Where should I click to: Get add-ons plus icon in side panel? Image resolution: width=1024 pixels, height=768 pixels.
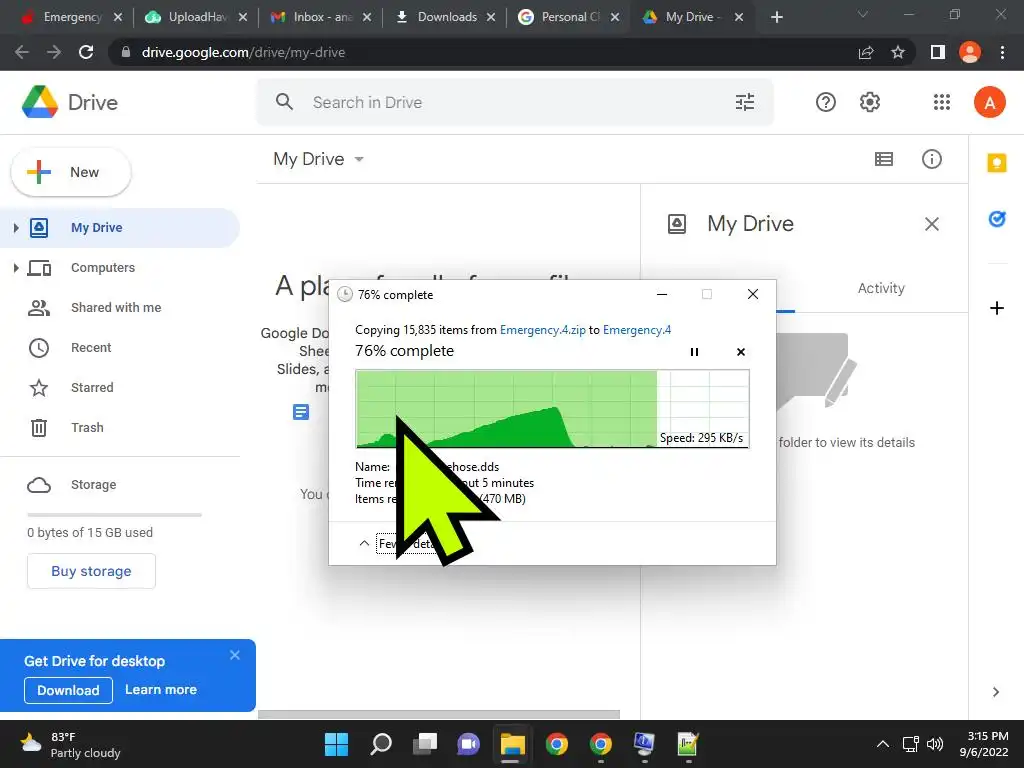pyautogui.click(x=997, y=308)
